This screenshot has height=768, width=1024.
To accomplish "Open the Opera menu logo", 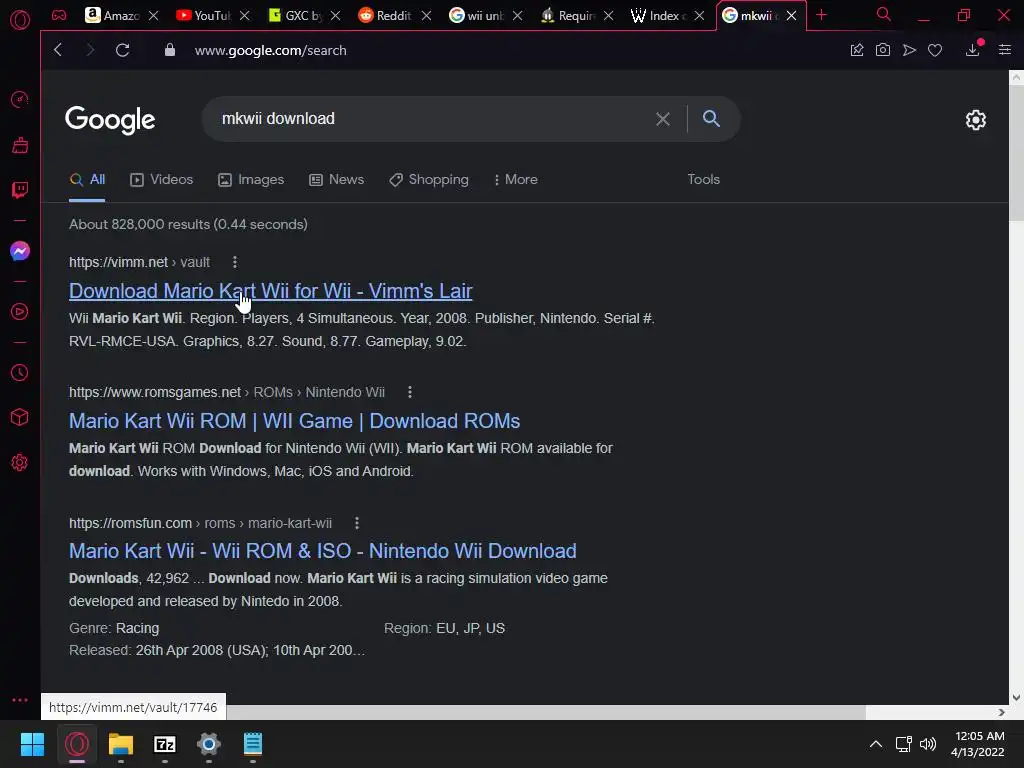I will (x=20, y=20).
